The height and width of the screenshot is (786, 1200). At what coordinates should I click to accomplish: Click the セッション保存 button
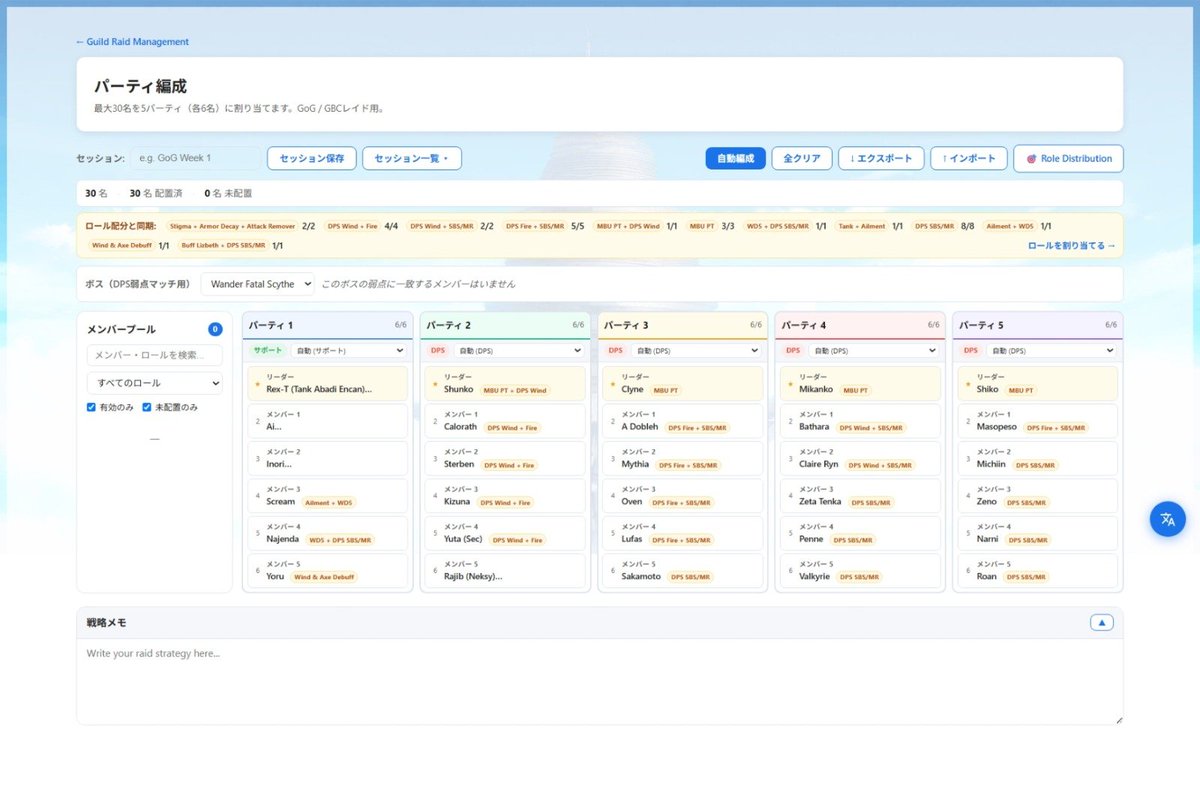[x=312, y=158]
